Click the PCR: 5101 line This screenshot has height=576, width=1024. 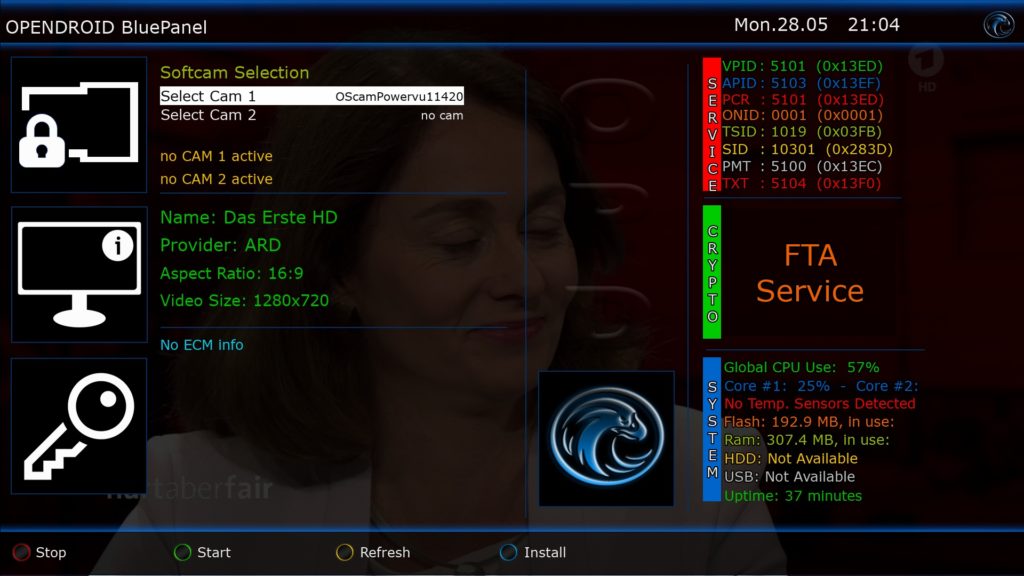pyautogui.click(x=803, y=99)
